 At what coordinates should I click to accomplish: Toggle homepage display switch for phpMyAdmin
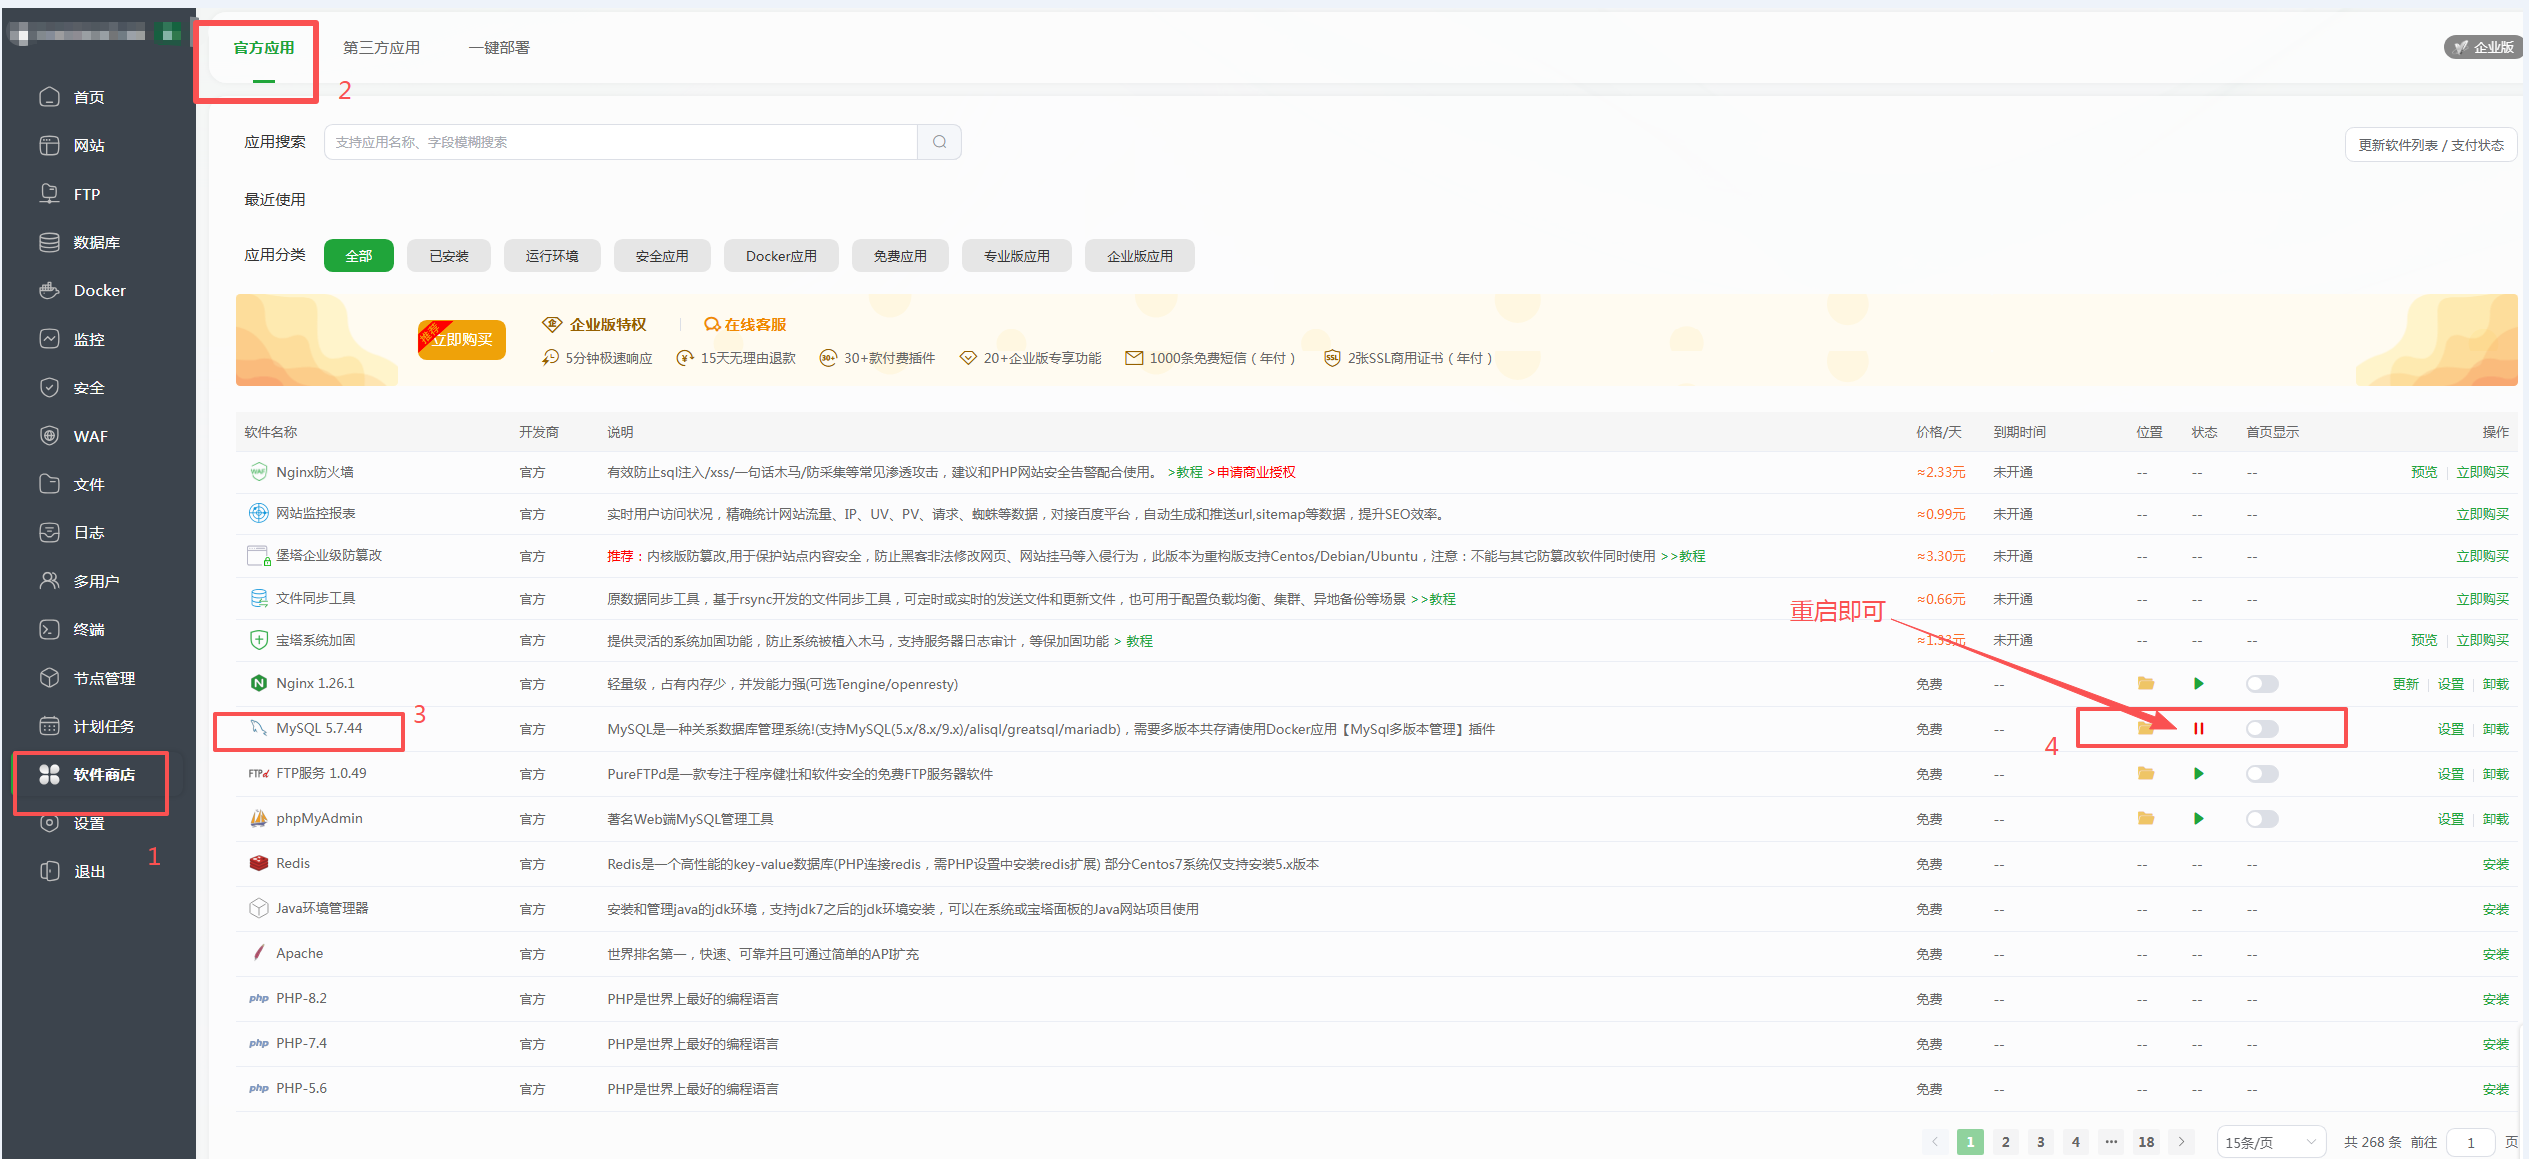(x=2261, y=819)
